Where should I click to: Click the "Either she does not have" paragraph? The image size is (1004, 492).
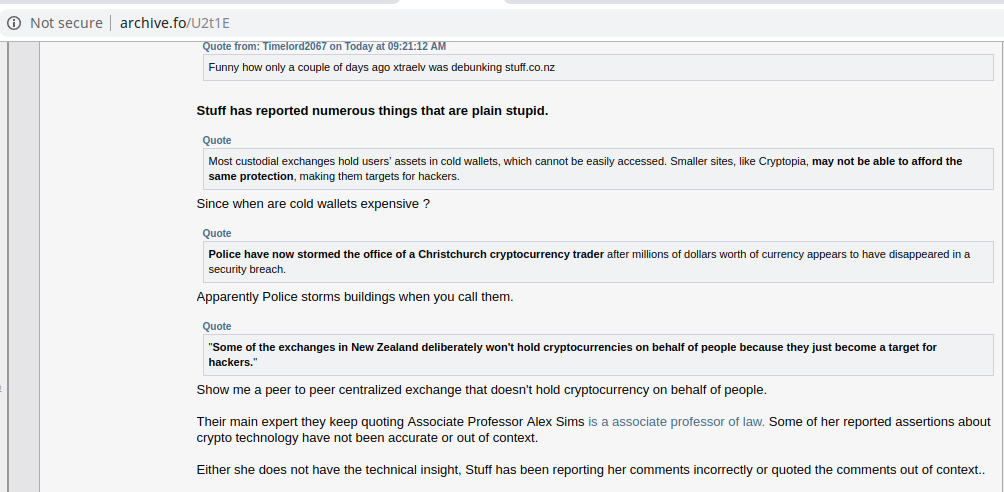(x=591, y=470)
